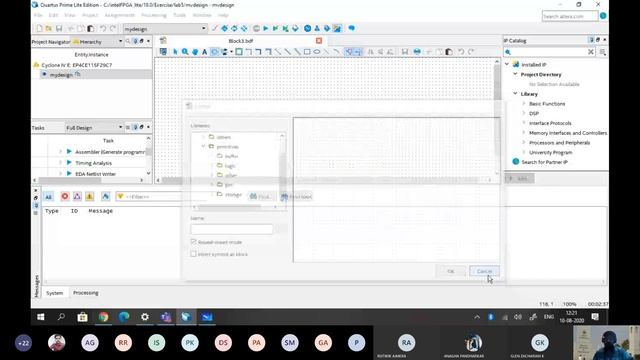The width and height of the screenshot is (640, 360).
Task: Open the Hierarchy dropdown in Project Navigator
Action: coord(120,41)
